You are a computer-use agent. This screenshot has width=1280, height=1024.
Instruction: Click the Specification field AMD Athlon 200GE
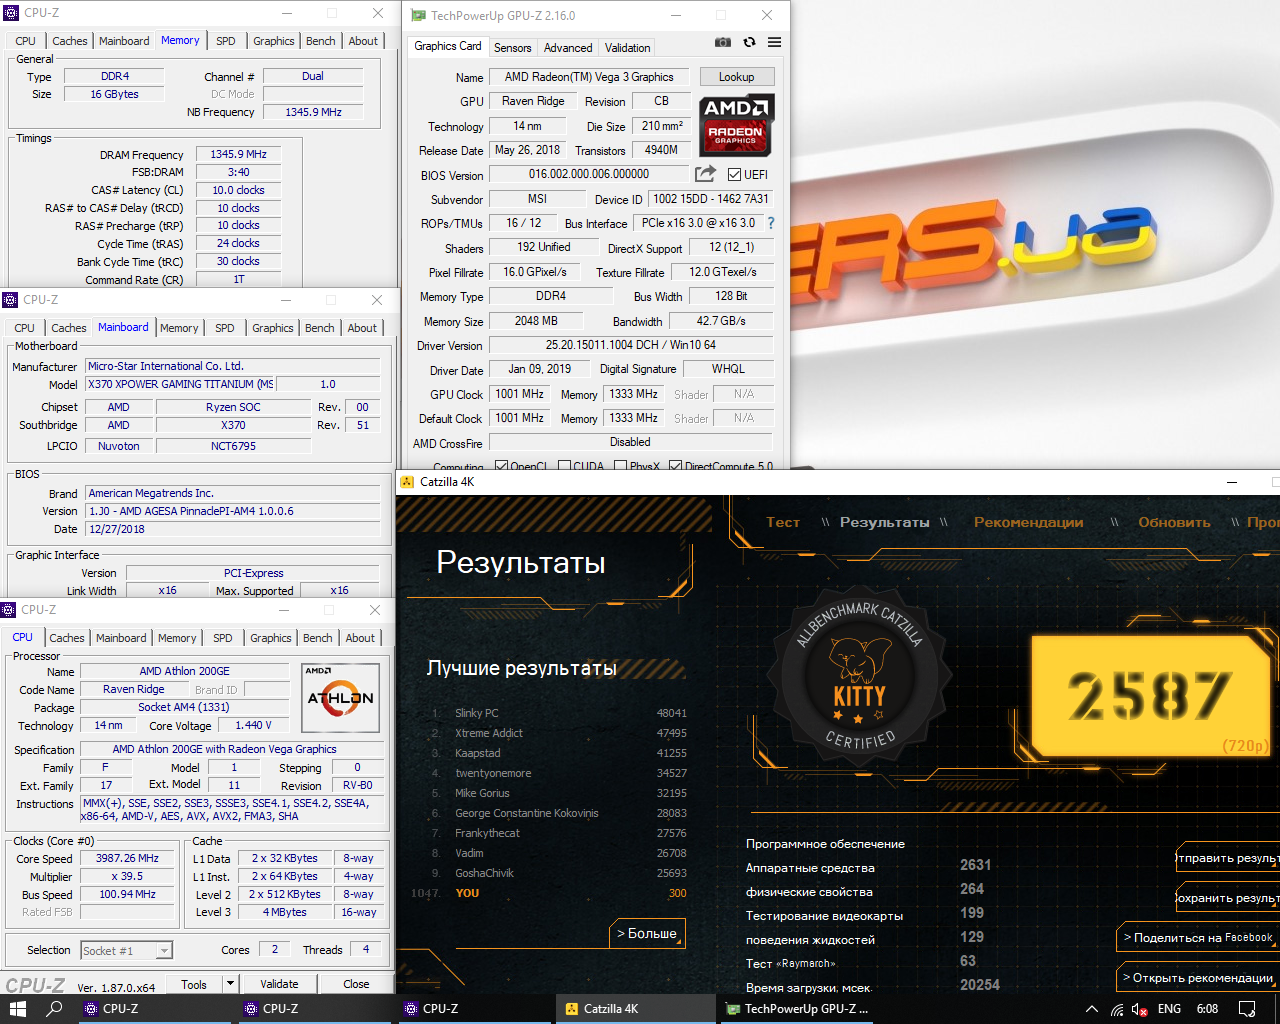click(233, 749)
